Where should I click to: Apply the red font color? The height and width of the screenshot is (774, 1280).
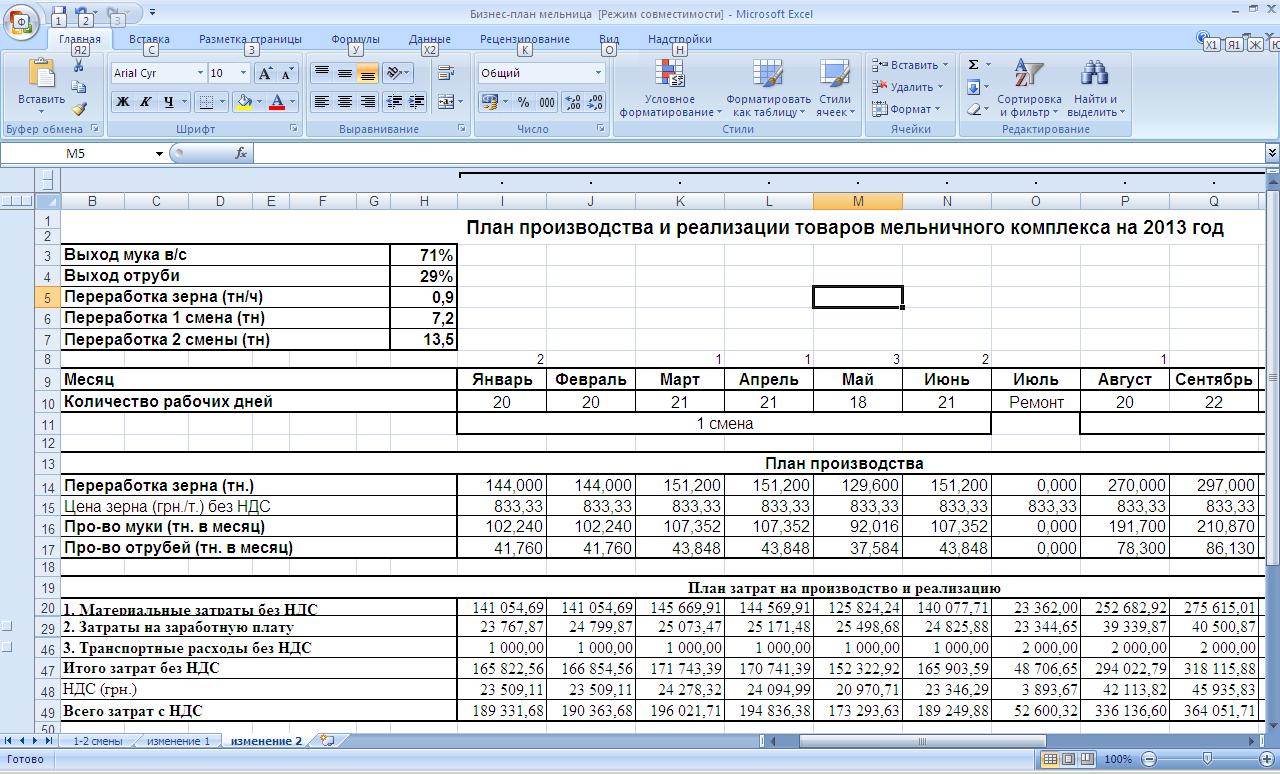point(278,102)
